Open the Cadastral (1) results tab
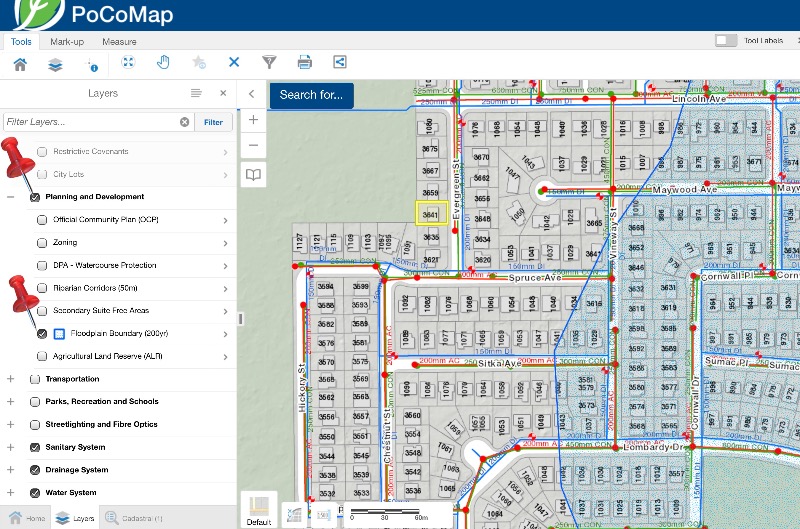 tap(134, 518)
